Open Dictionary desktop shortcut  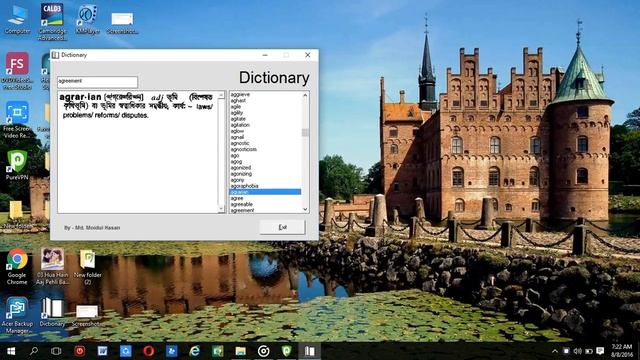click(52, 312)
